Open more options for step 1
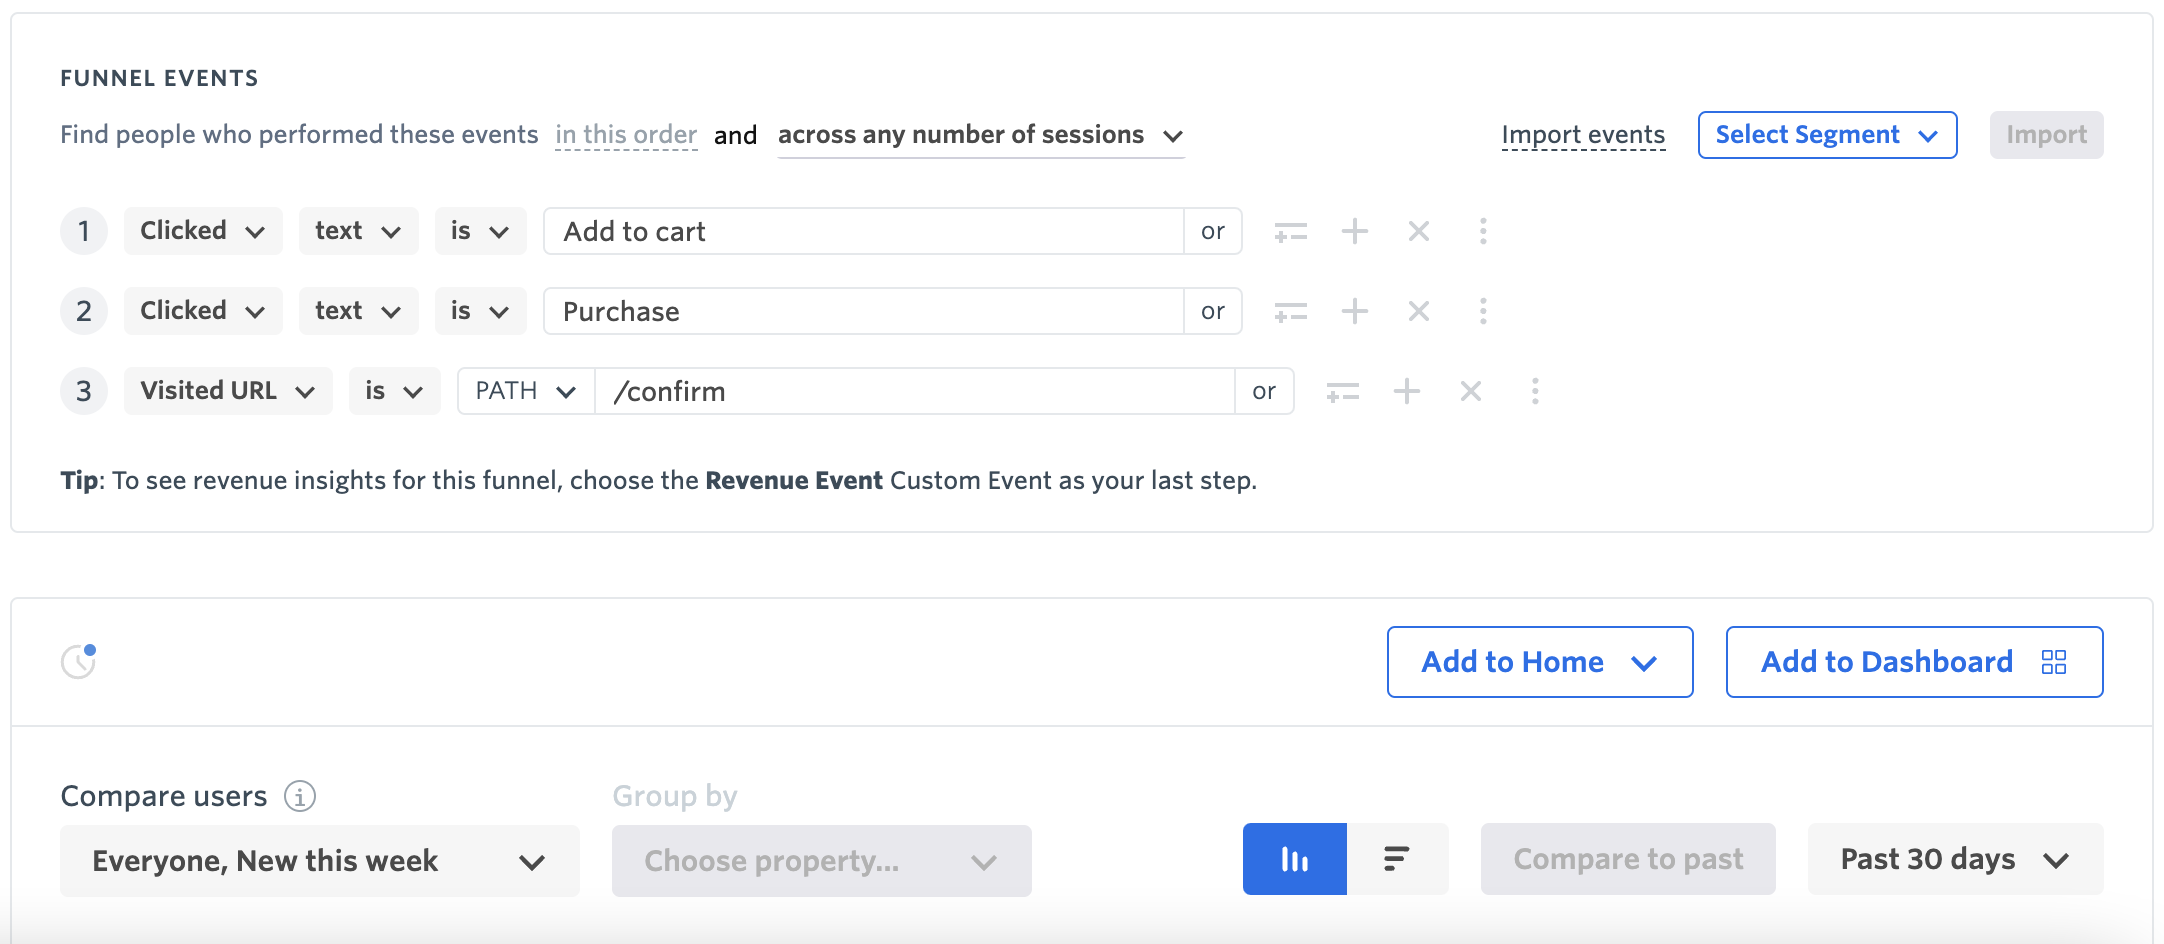 (1482, 232)
